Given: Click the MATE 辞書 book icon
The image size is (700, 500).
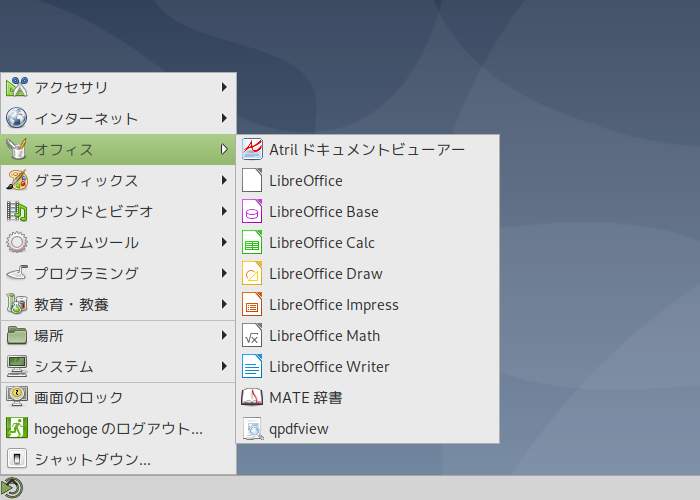Looking at the screenshot, I should point(252,397).
